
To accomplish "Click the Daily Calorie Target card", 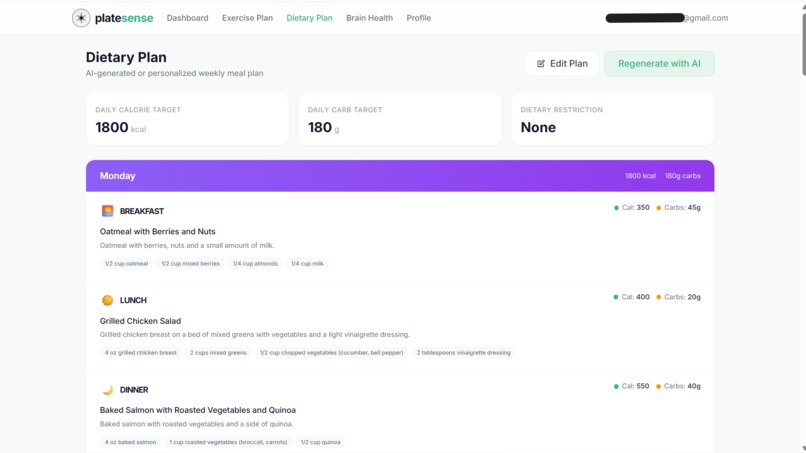I will point(188,119).
